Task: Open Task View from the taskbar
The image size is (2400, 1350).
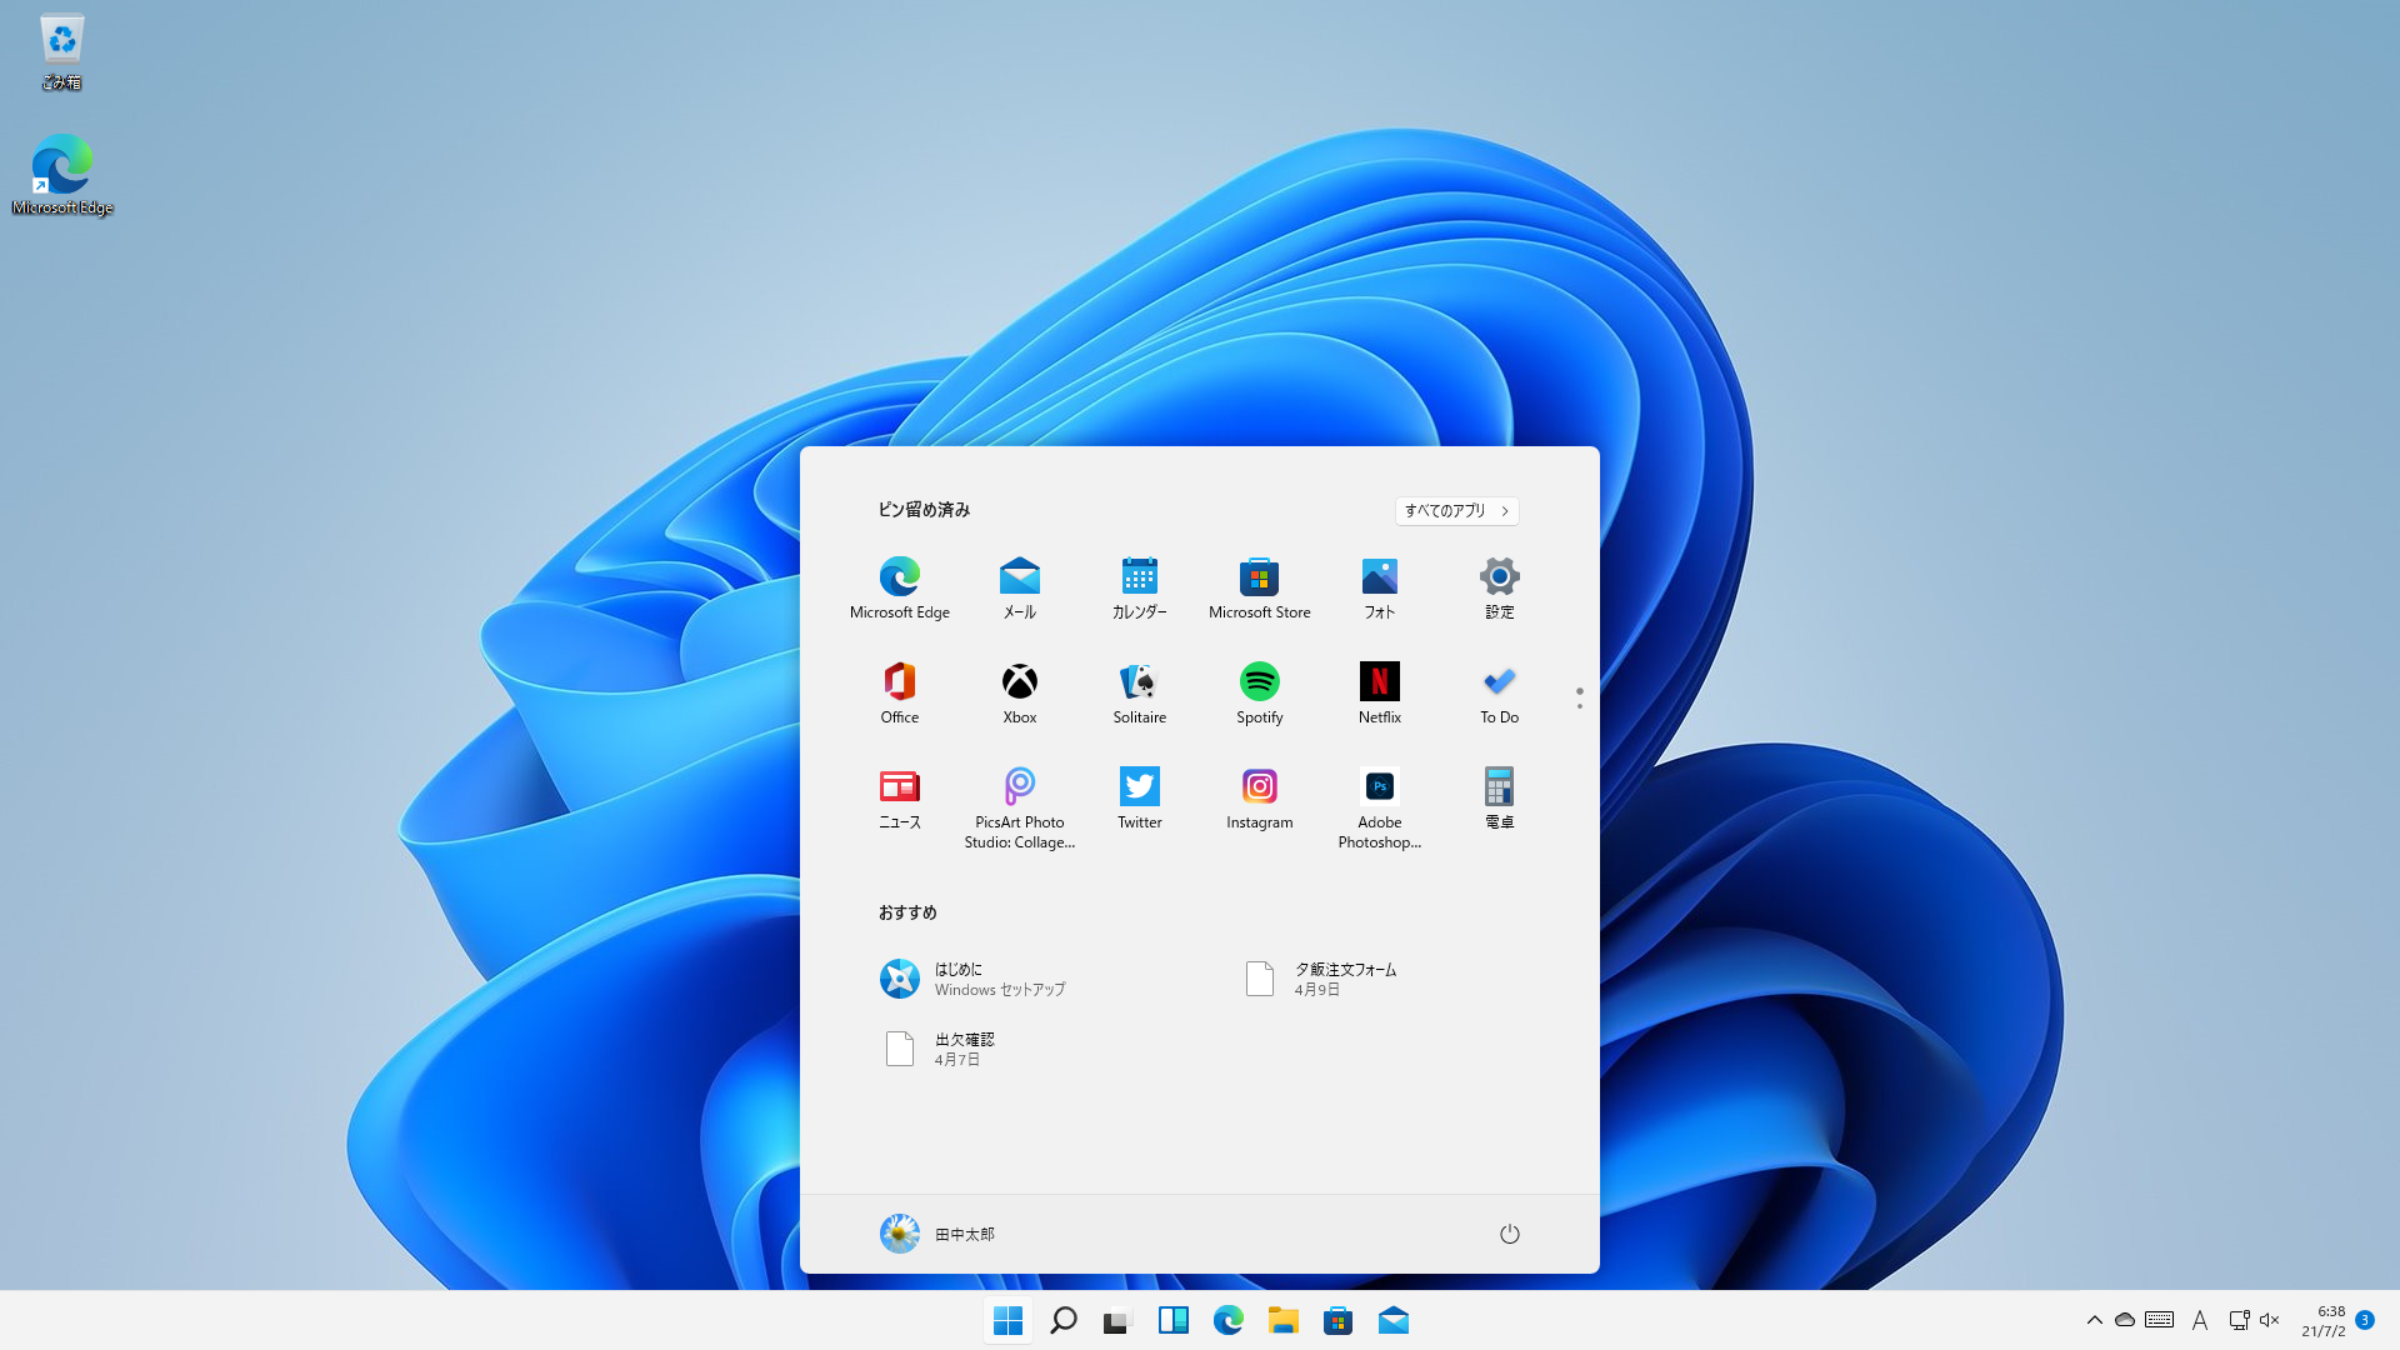Action: [1119, 1320]
